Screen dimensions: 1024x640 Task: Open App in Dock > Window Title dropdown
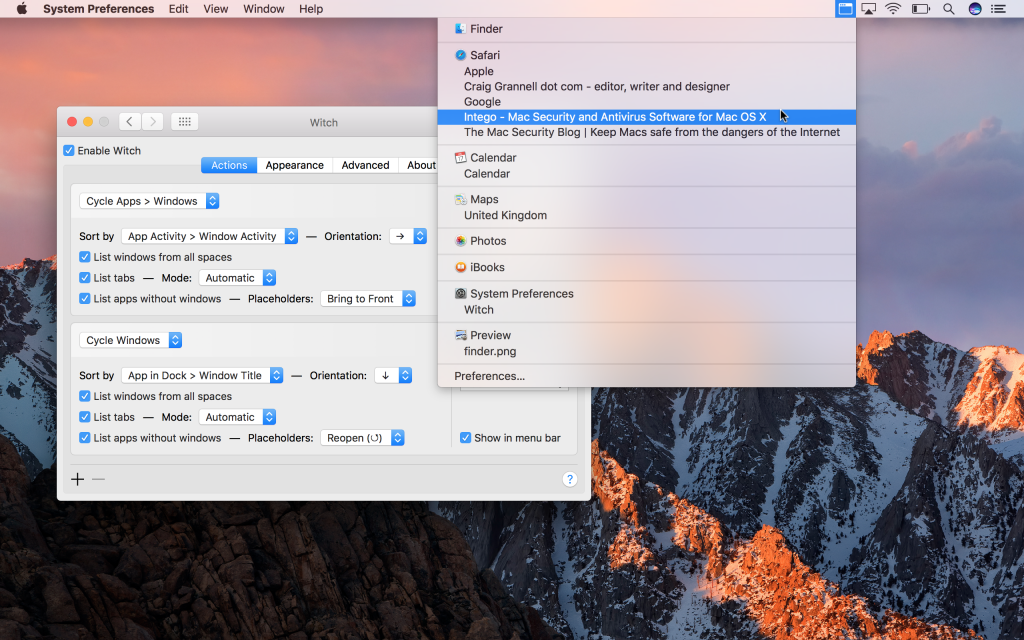tap(202, 375)
